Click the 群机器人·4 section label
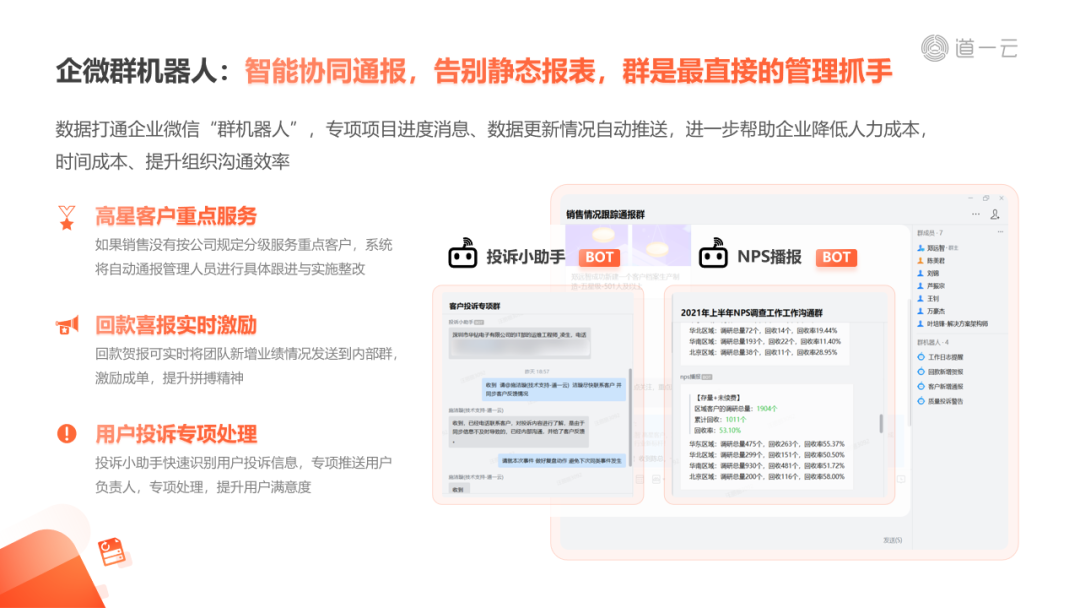The height and width of the screenshot is (608, 1080). tap(933, 342)
